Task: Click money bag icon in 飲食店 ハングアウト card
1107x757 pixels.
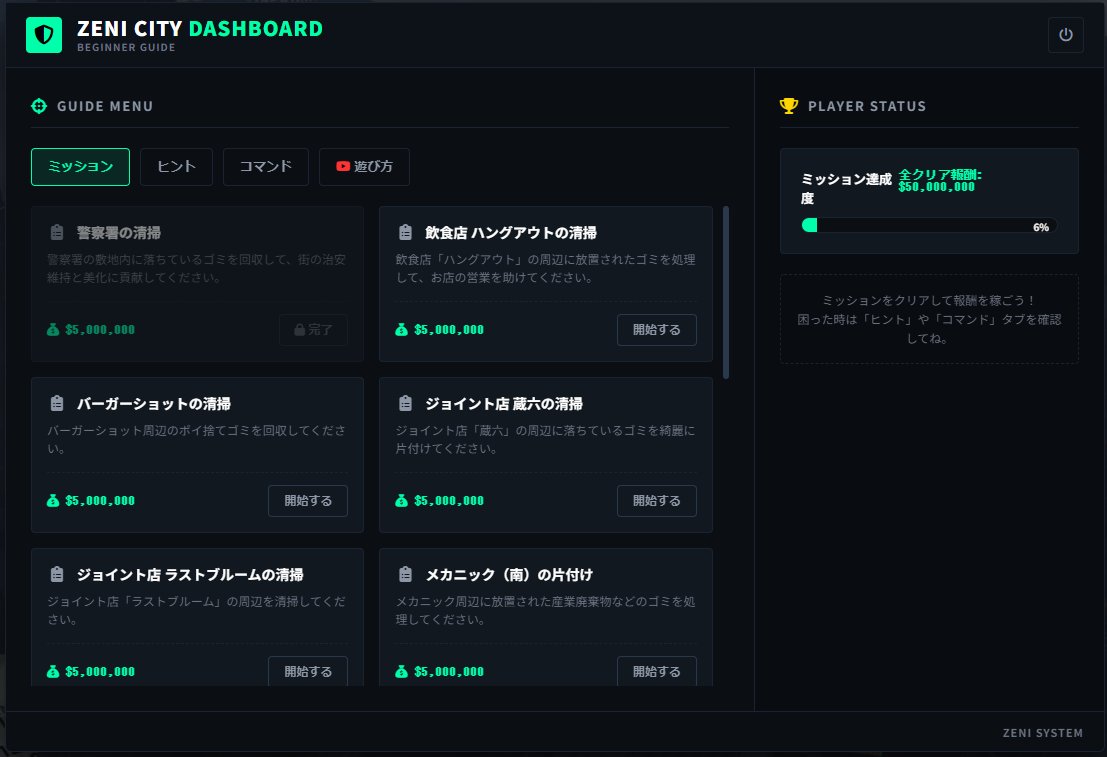Action: [x=402, y=330]
